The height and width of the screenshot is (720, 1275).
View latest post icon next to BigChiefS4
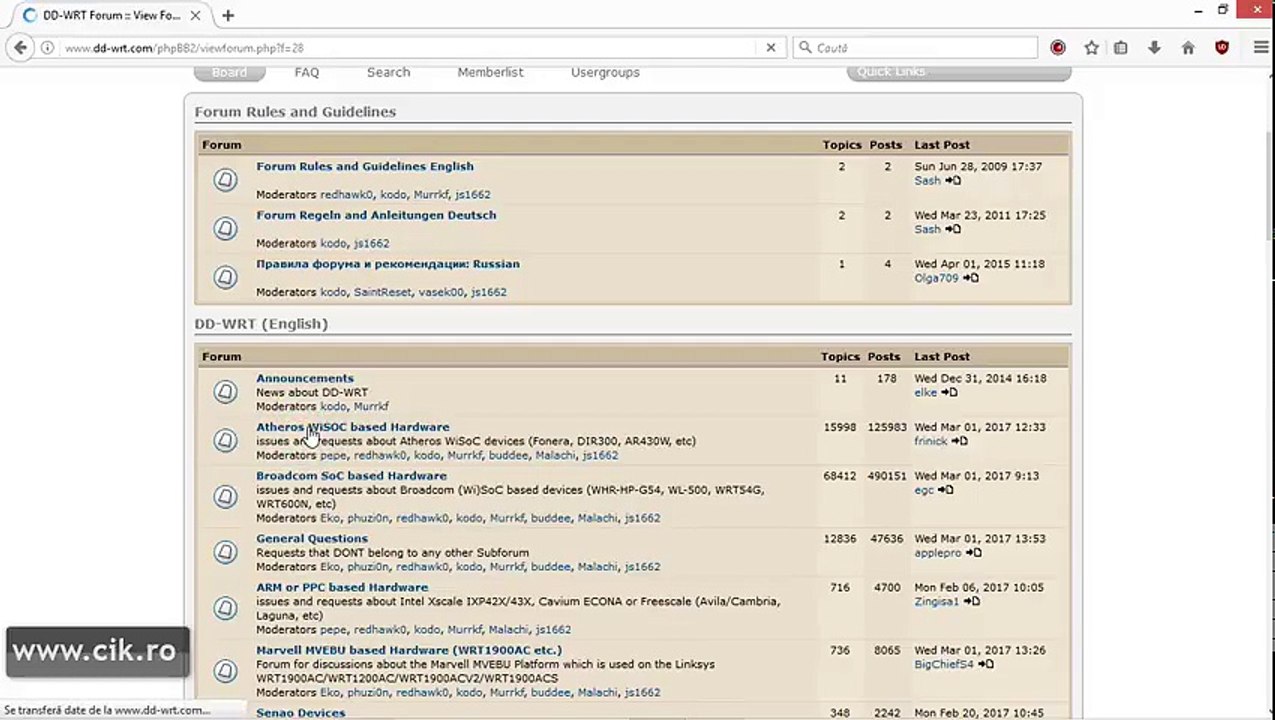click(985, 664)
